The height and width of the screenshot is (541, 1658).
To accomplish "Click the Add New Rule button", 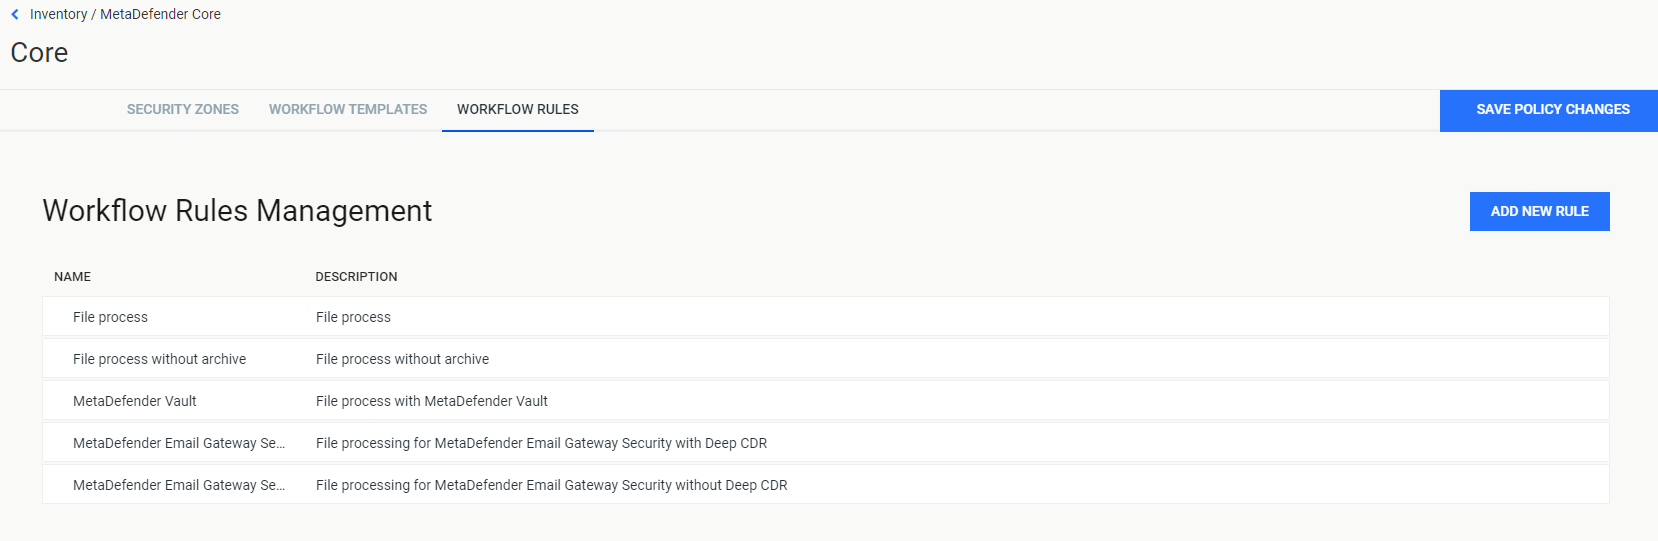I will point(1539,211).
